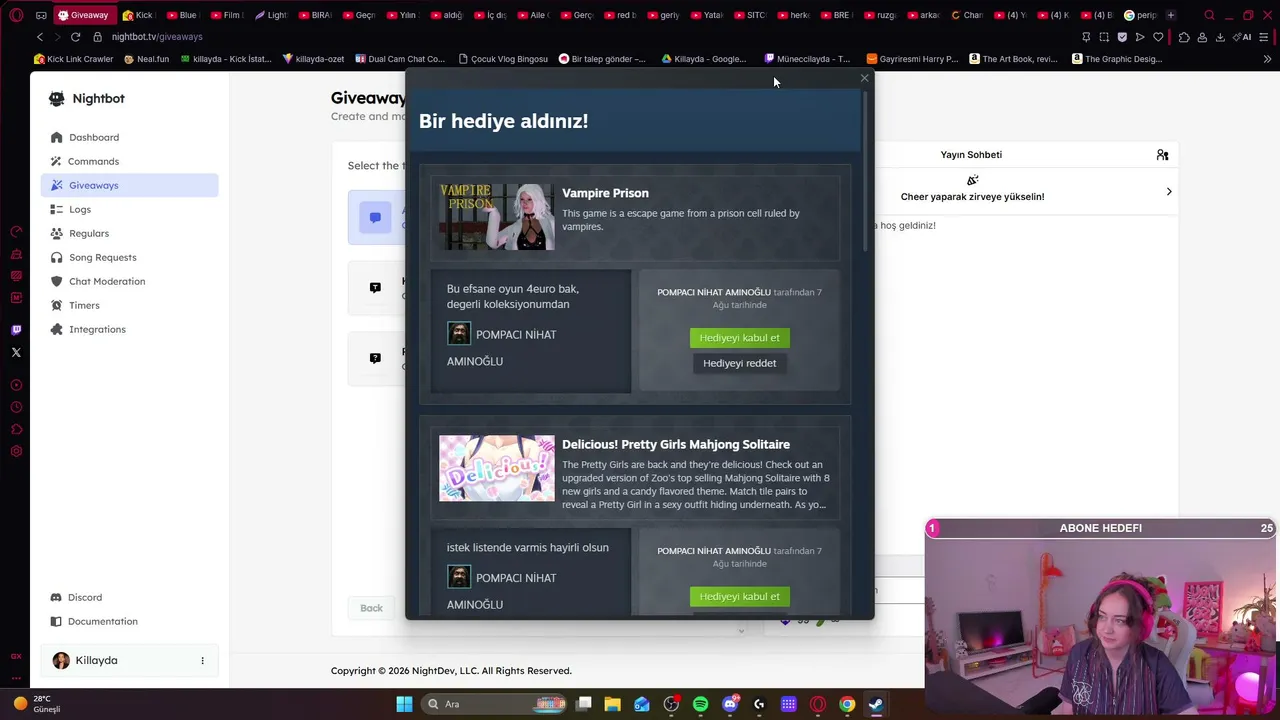The image size is (1280, 720).
Task: Close the Steam gift popup window
Action: click(864, 78)
